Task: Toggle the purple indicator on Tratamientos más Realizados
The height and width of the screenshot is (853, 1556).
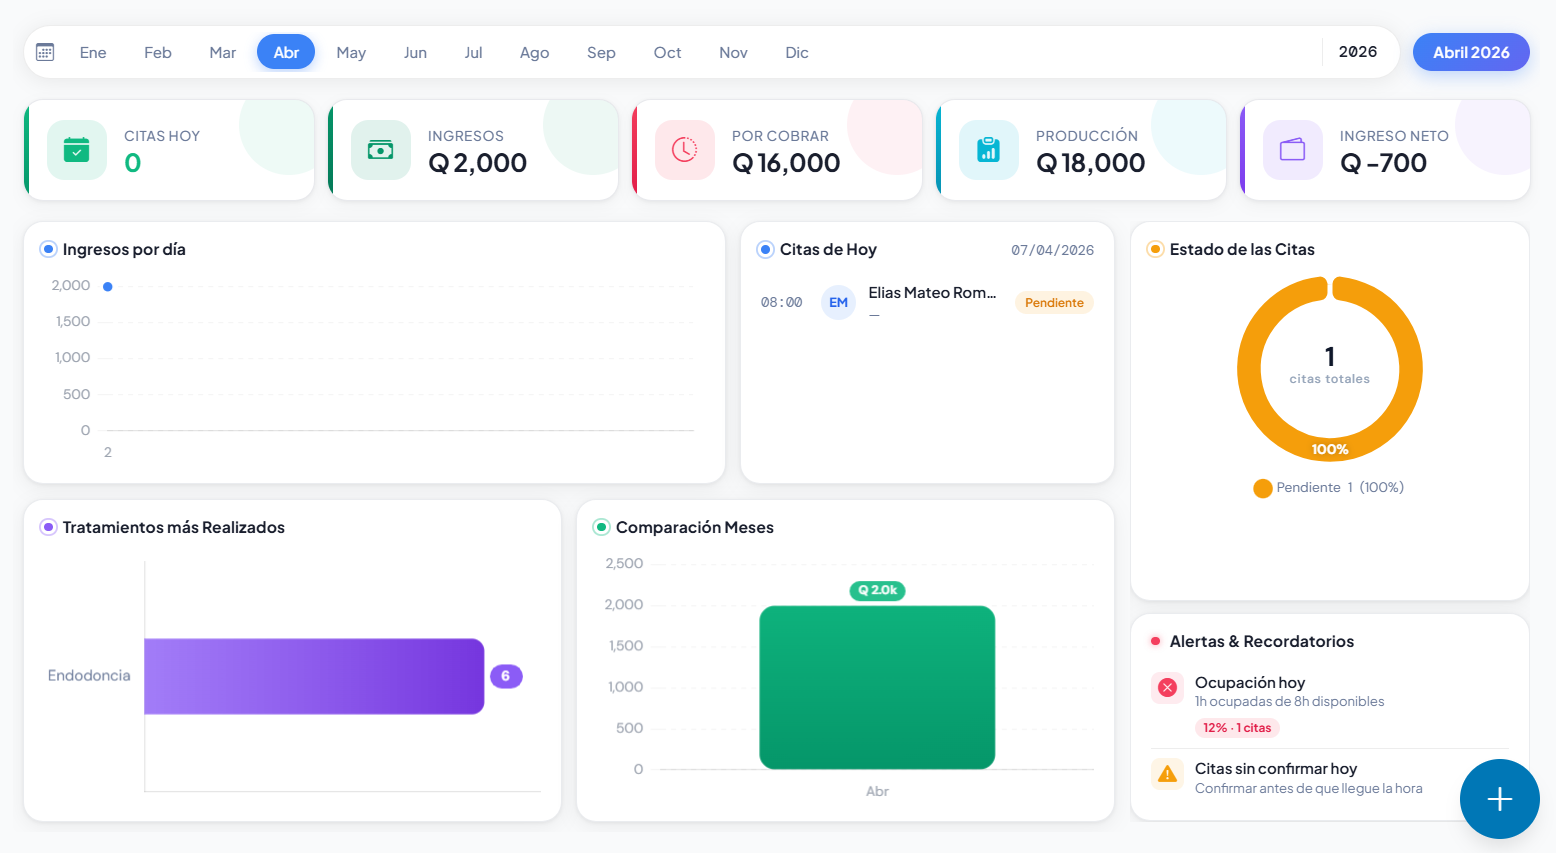Action: [x=47, y=526]
